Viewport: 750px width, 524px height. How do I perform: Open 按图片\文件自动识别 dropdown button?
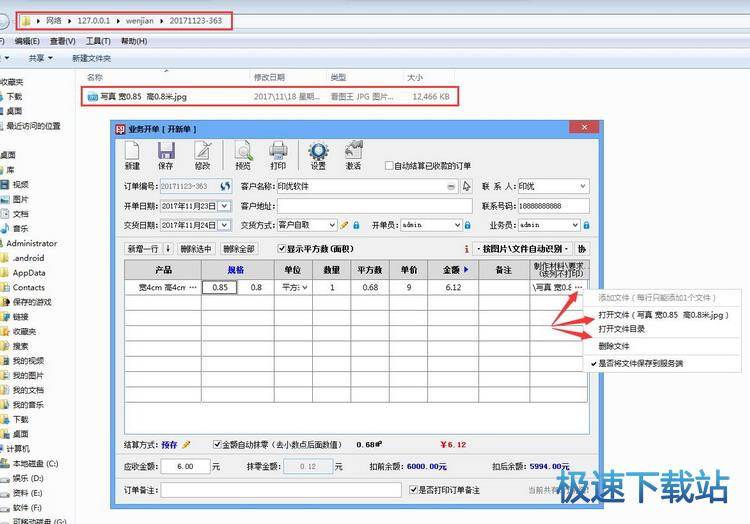tap(523, 249)
